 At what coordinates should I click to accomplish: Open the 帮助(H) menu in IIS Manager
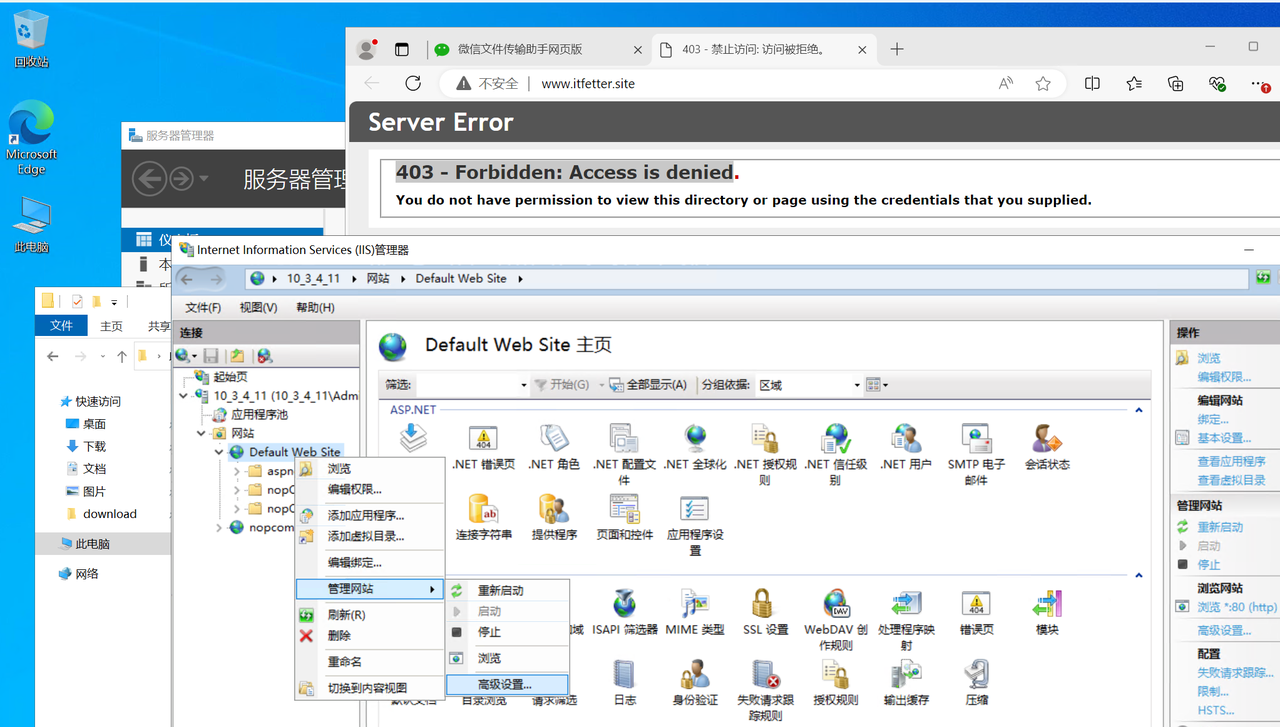315,308
